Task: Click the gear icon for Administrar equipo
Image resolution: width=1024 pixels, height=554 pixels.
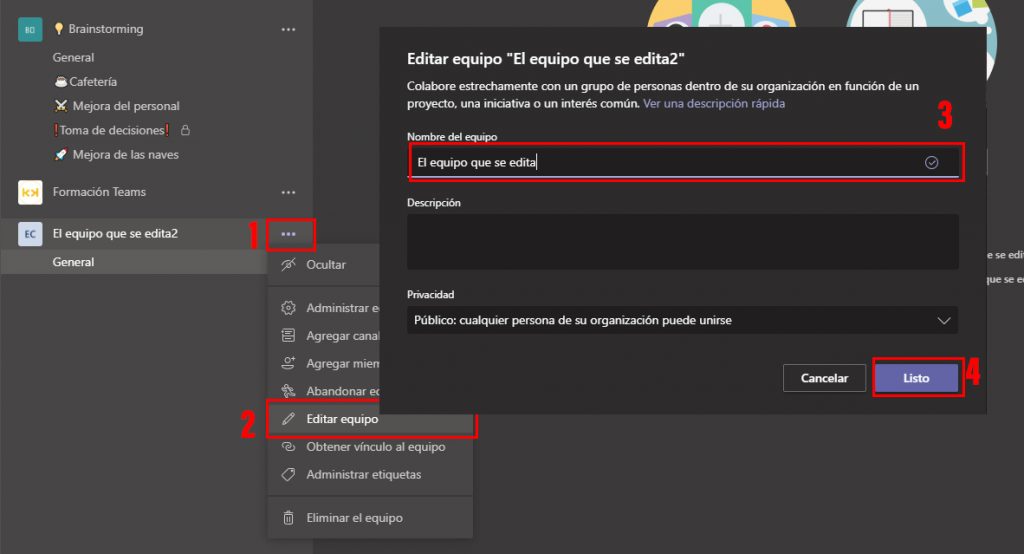Action: [288, 308]
